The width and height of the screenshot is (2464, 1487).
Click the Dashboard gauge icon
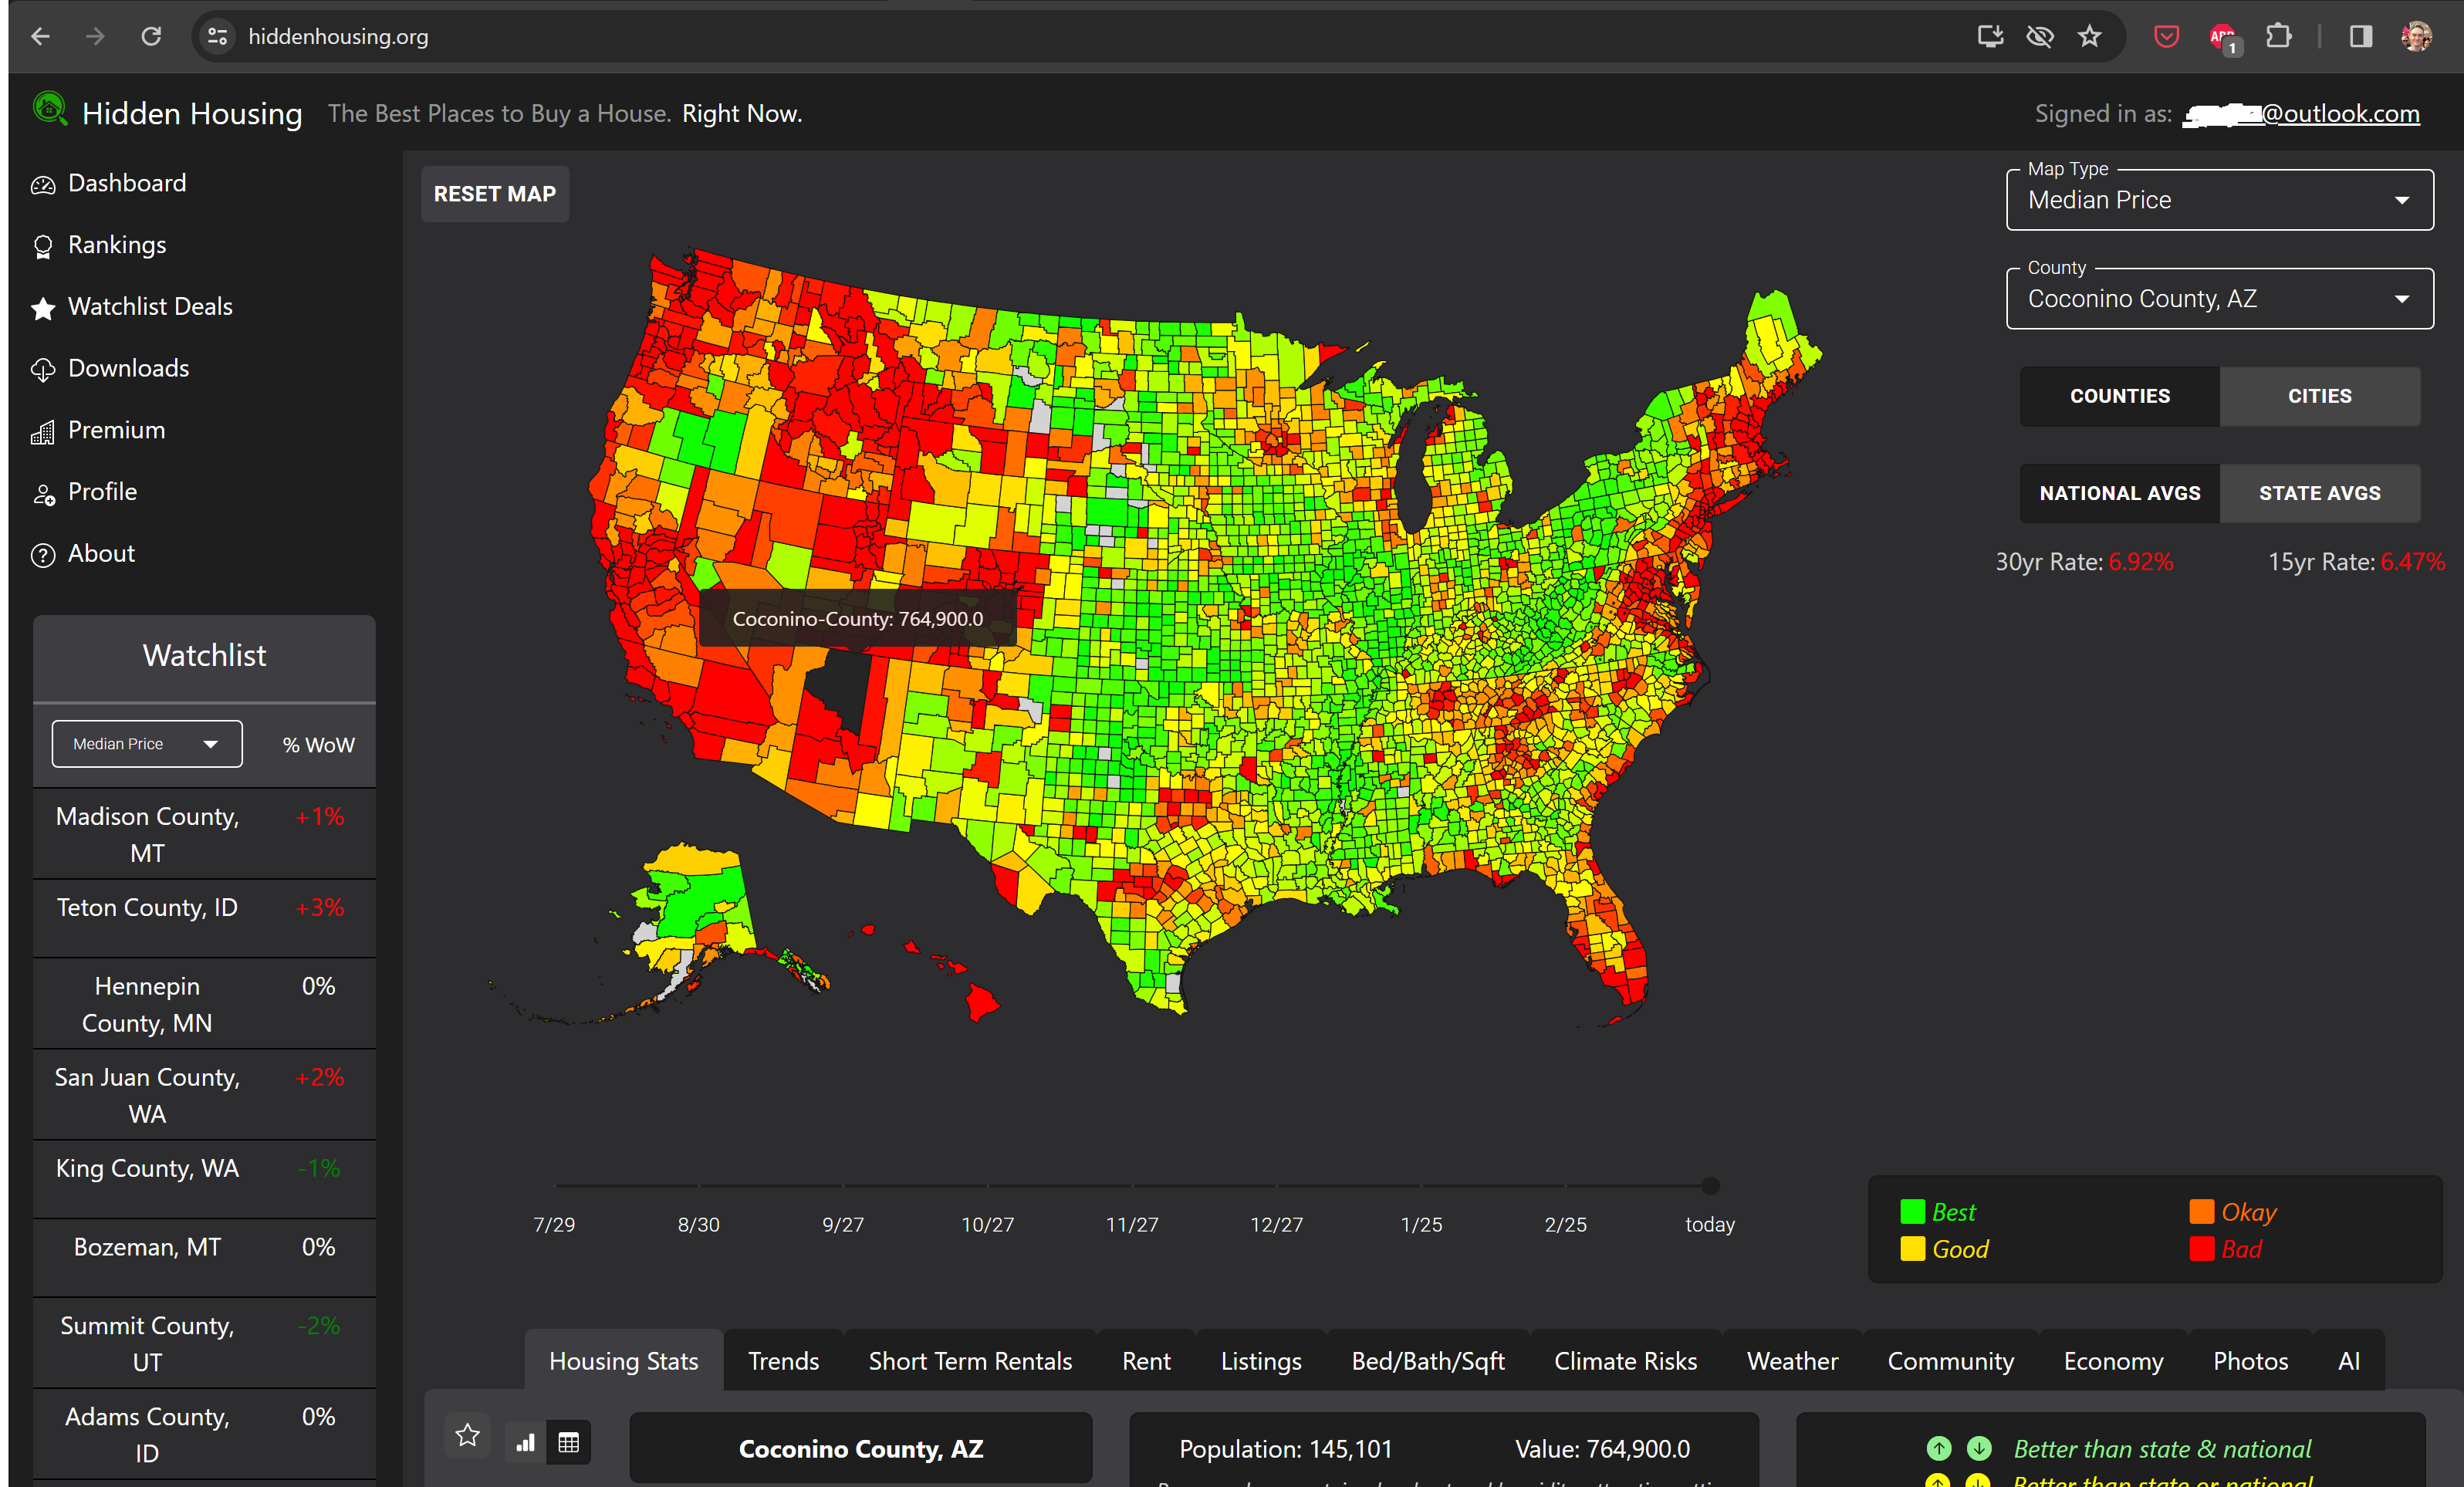click(43, 185)
